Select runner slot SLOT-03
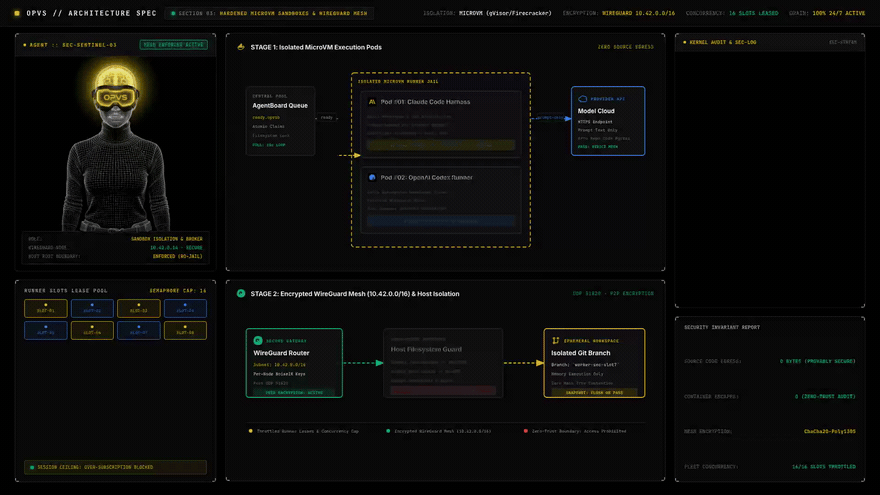Screen dimensions: 880x495 coord(139,308)
